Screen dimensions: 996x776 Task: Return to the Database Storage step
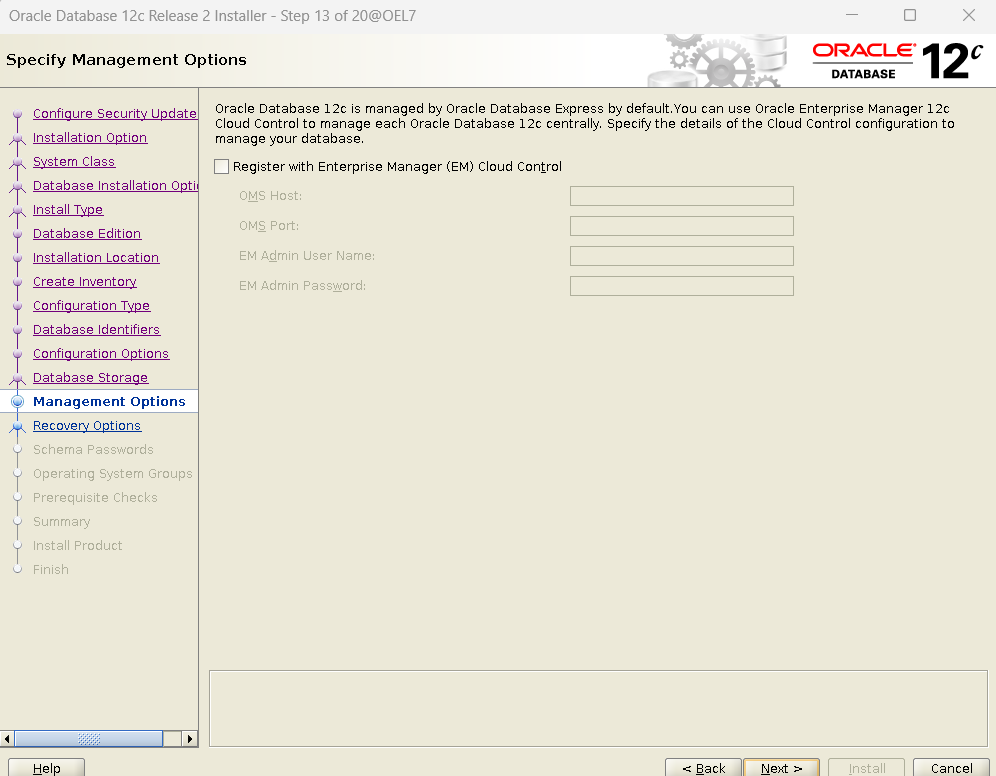(90, 378)
